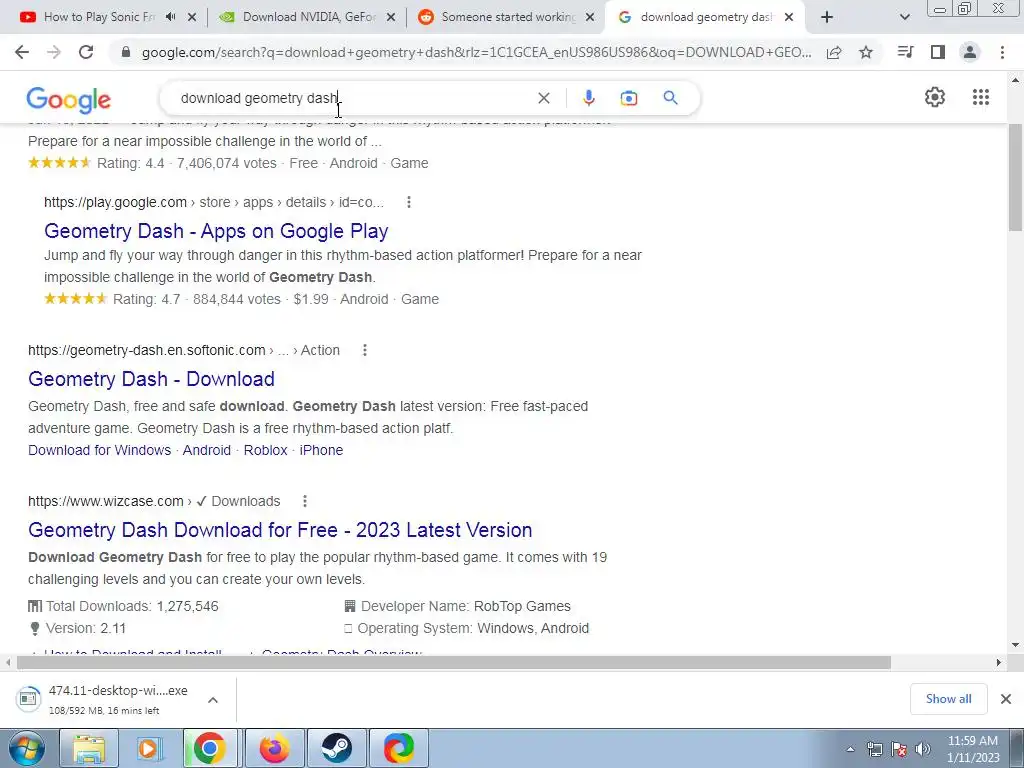This screenshot has width=1024, height=768.
Task: Click the Action Center flag tray icon
Action: 899,749
